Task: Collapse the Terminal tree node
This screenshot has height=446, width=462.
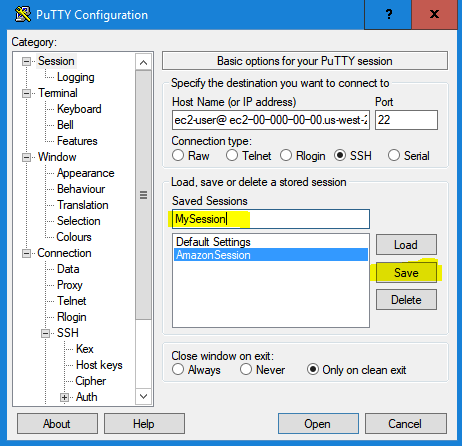Action: pyautogui.click(x=26, y=93)
